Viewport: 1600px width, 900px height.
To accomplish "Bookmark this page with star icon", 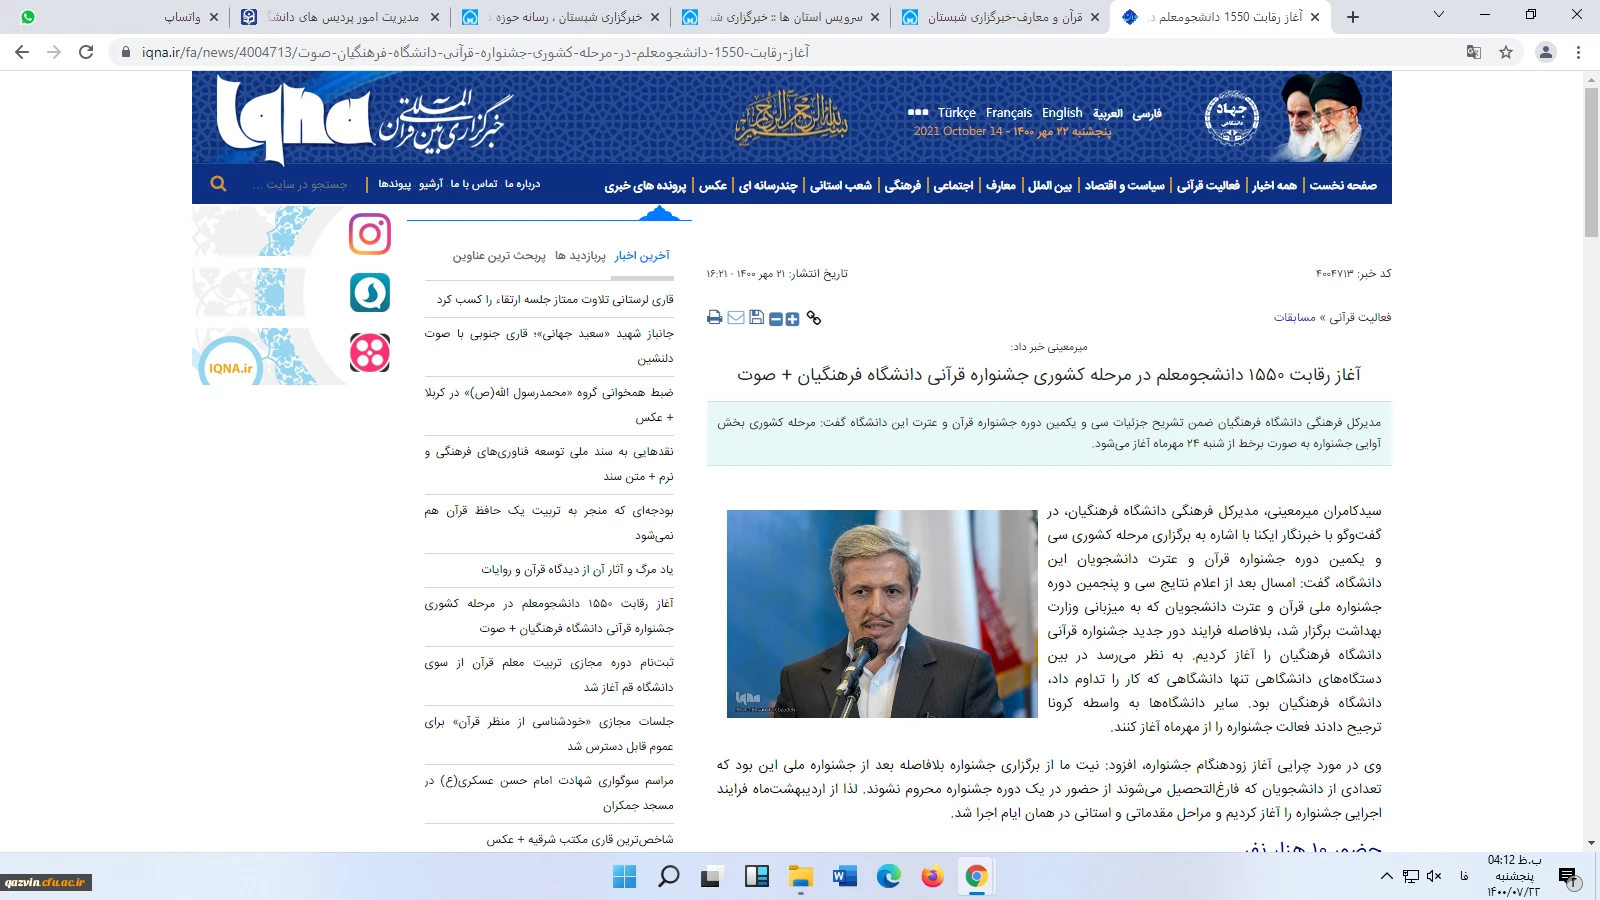I will [x=1506, y=52].
